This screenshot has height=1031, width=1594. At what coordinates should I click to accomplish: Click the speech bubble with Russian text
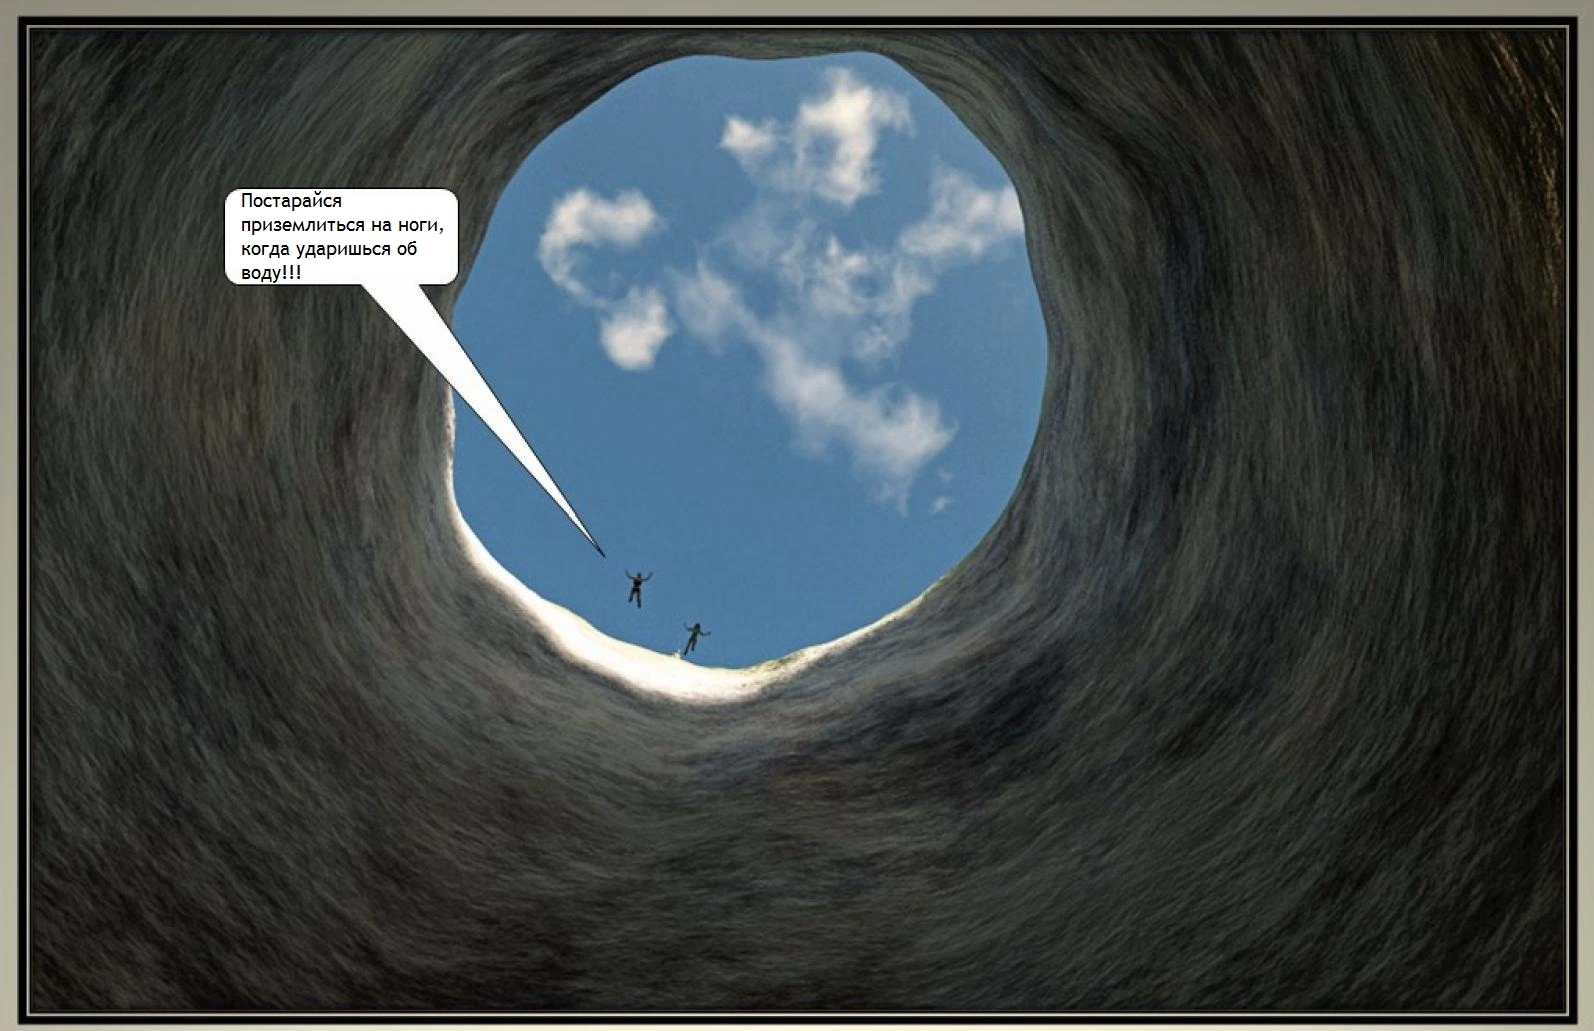click(x=341, y=236)
